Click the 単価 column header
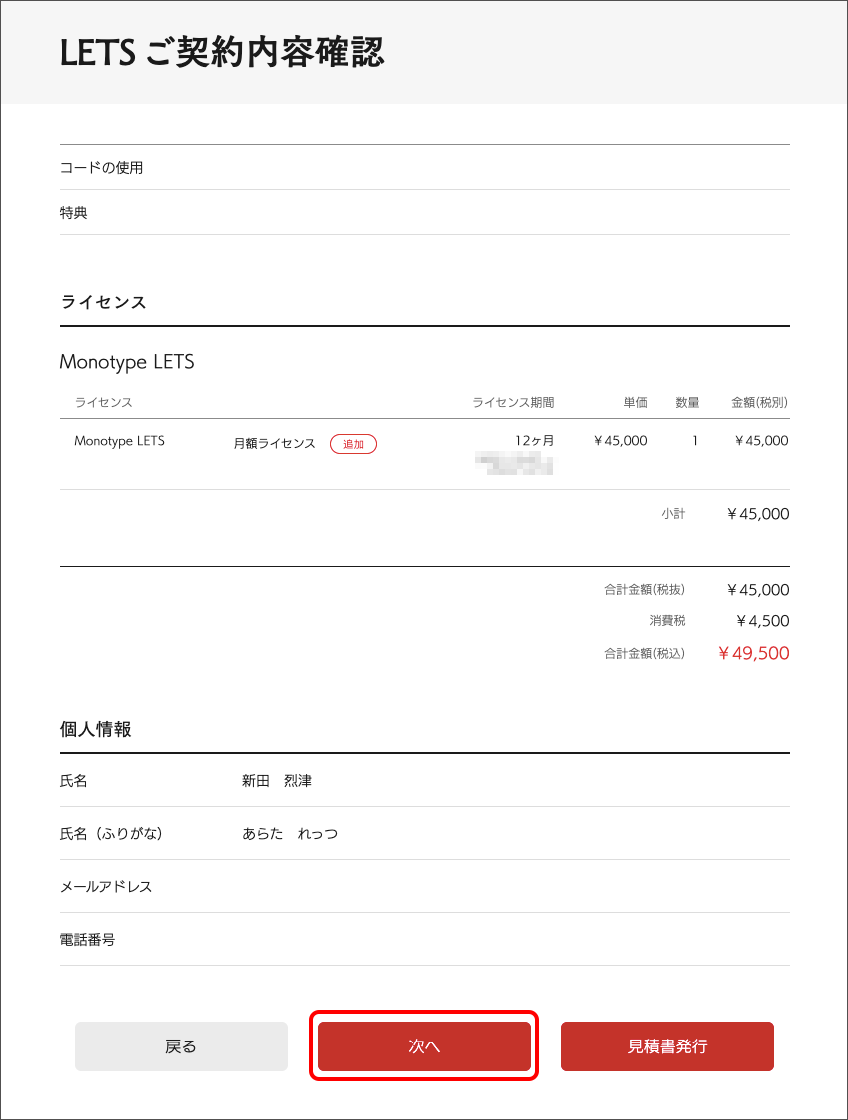 coord(635,403)
